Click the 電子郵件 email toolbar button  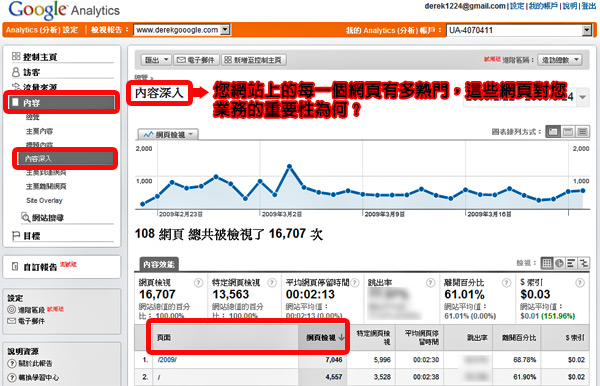(x=197, y=60)
